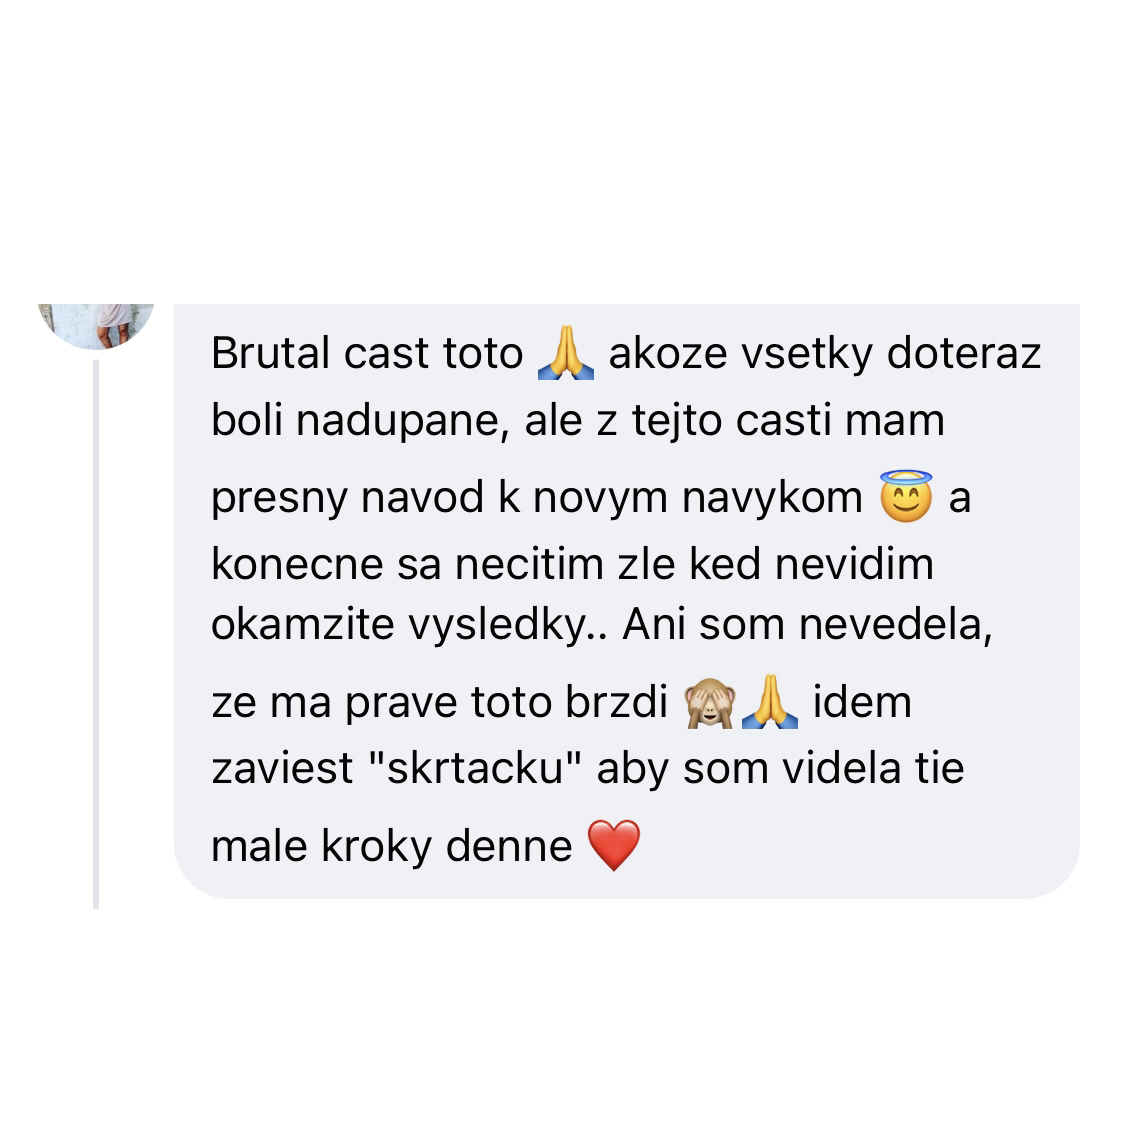The height and width of the screenshot is (1121, 1125).
Task: Click the word "konecne" in the comment
Action: 297,564
